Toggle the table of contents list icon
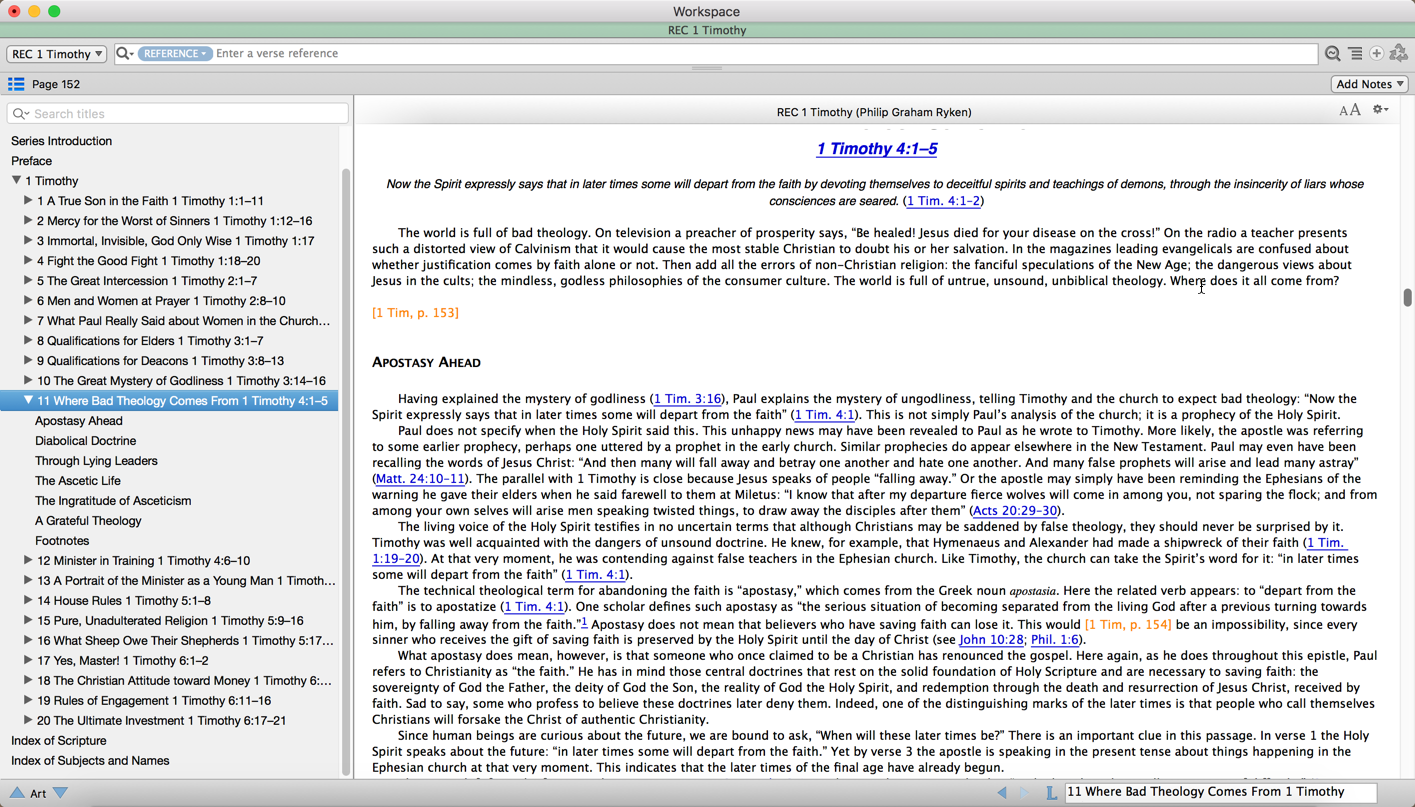The width and height of the screenshot is (1415, 807). pyautogui.click(x=16, y=84)
